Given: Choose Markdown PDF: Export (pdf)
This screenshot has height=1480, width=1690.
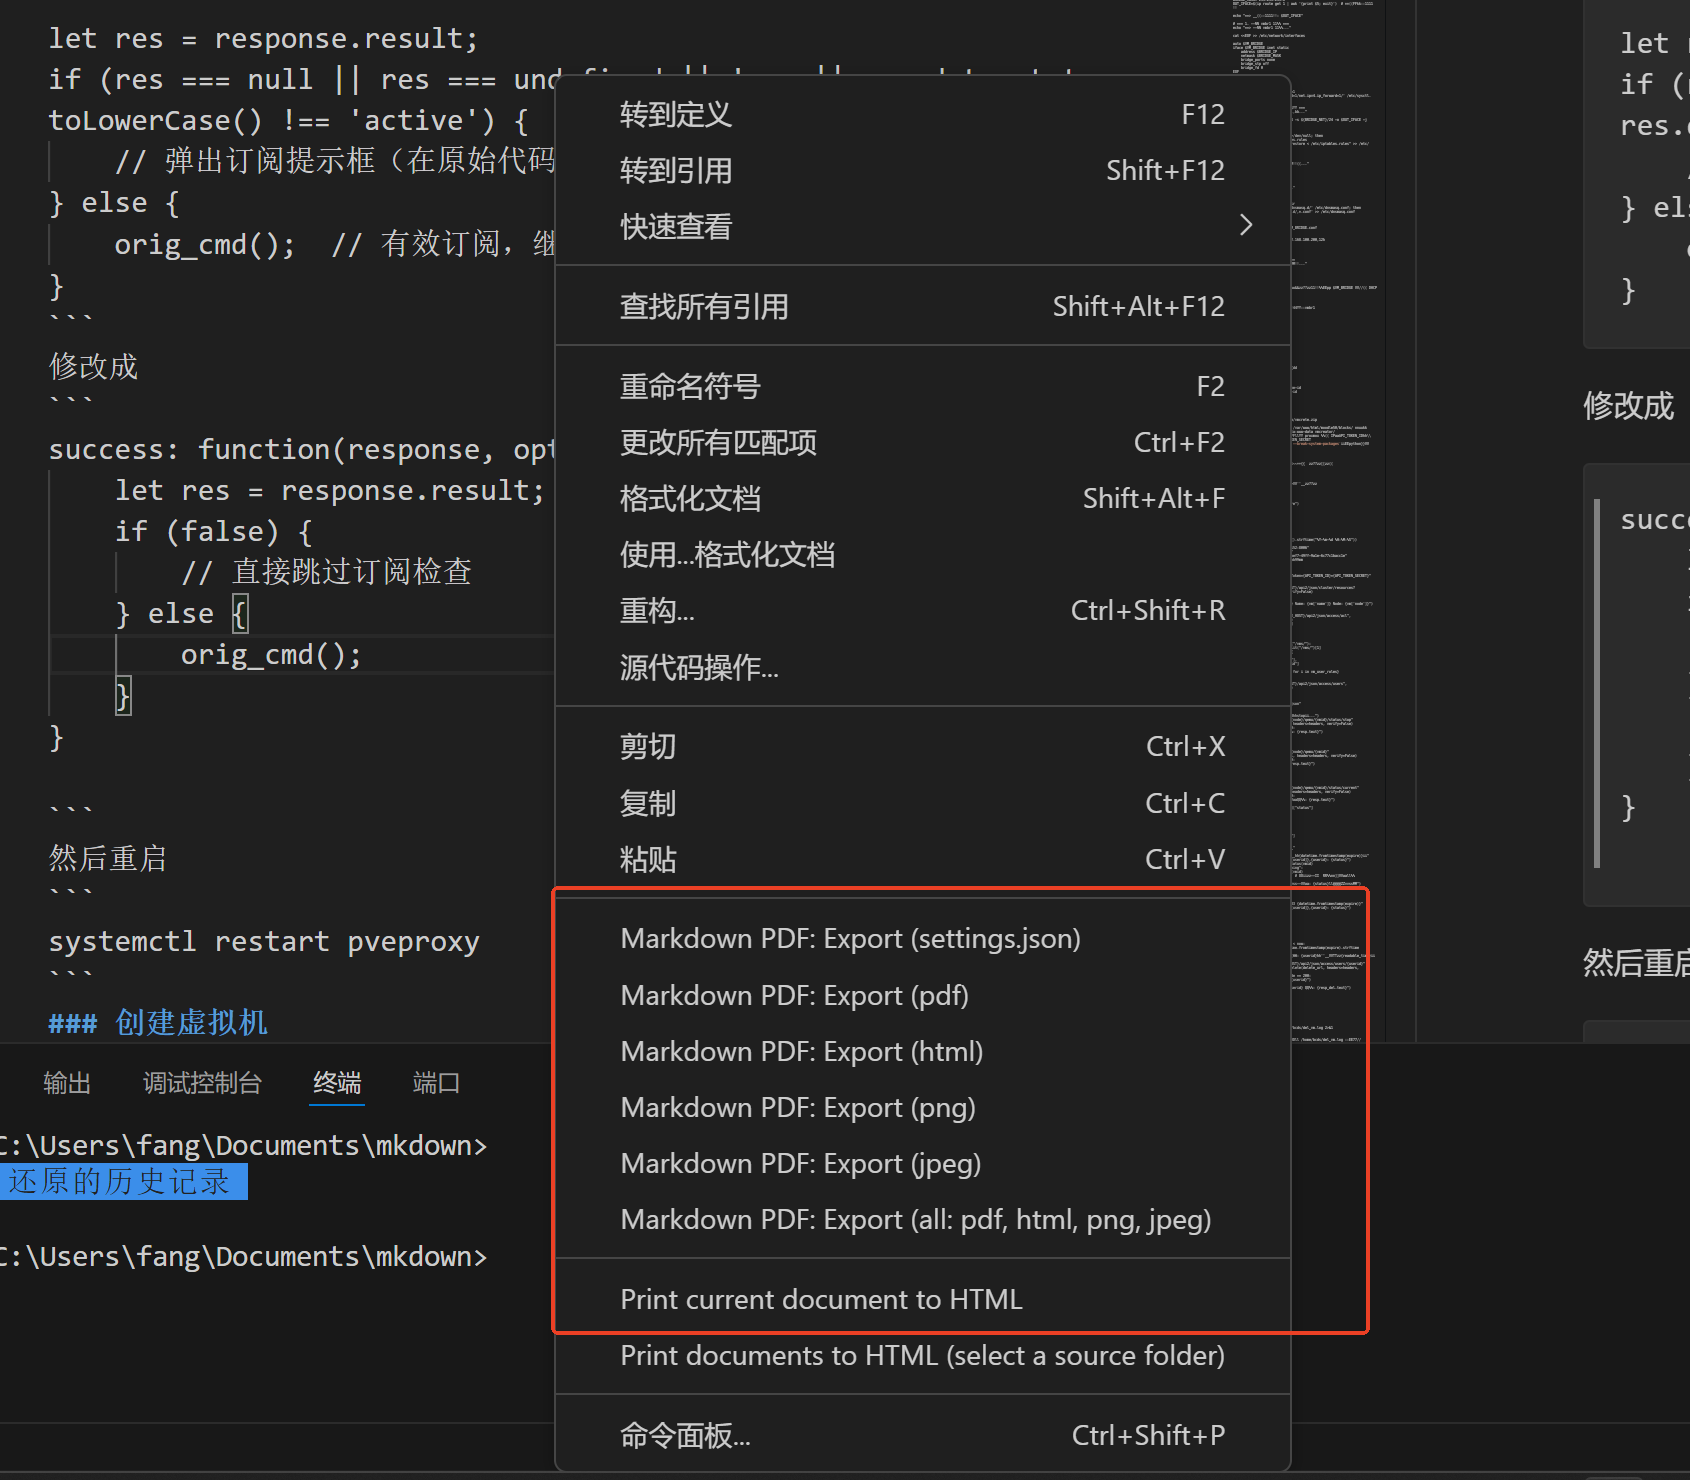Looking at the screenshot, I should pyautogui.click(x=922, y=995).
